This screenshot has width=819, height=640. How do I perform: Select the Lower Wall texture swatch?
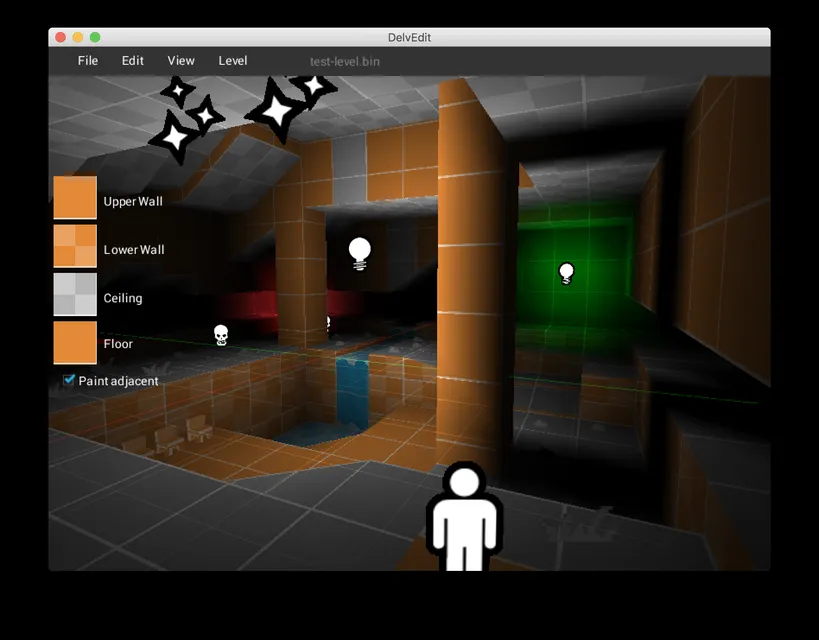[75, 246]
